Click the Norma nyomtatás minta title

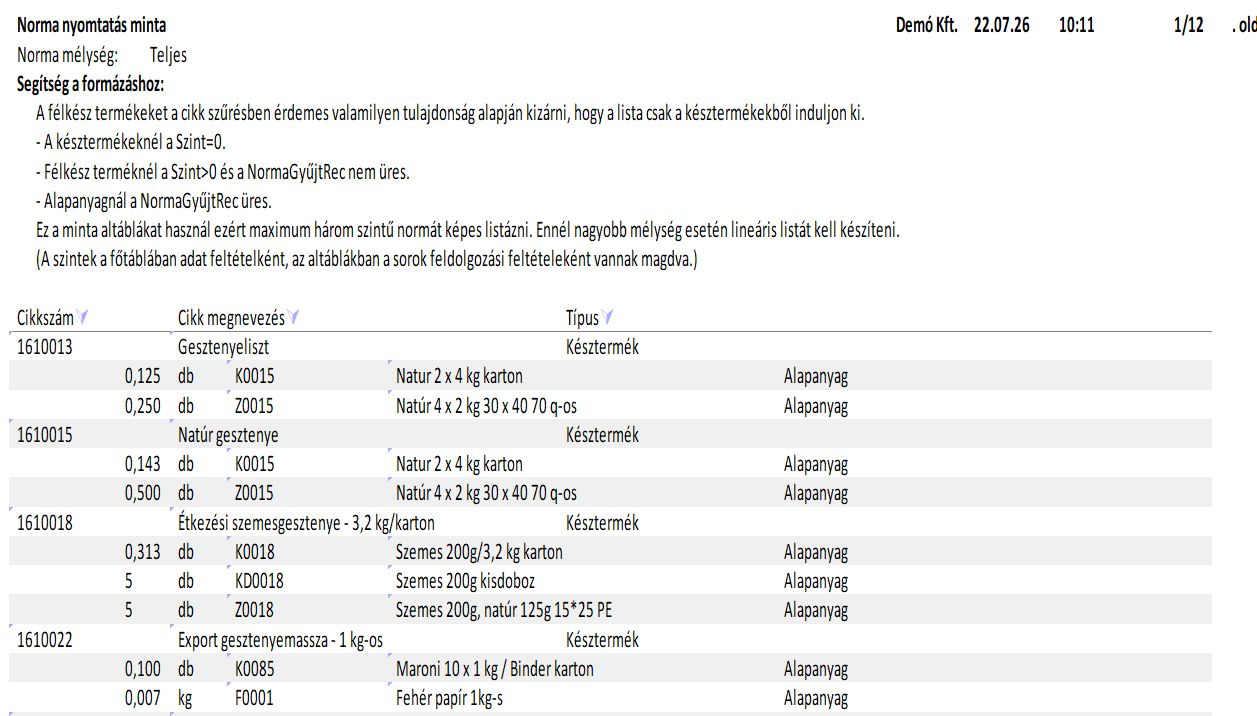coord(92,26)
